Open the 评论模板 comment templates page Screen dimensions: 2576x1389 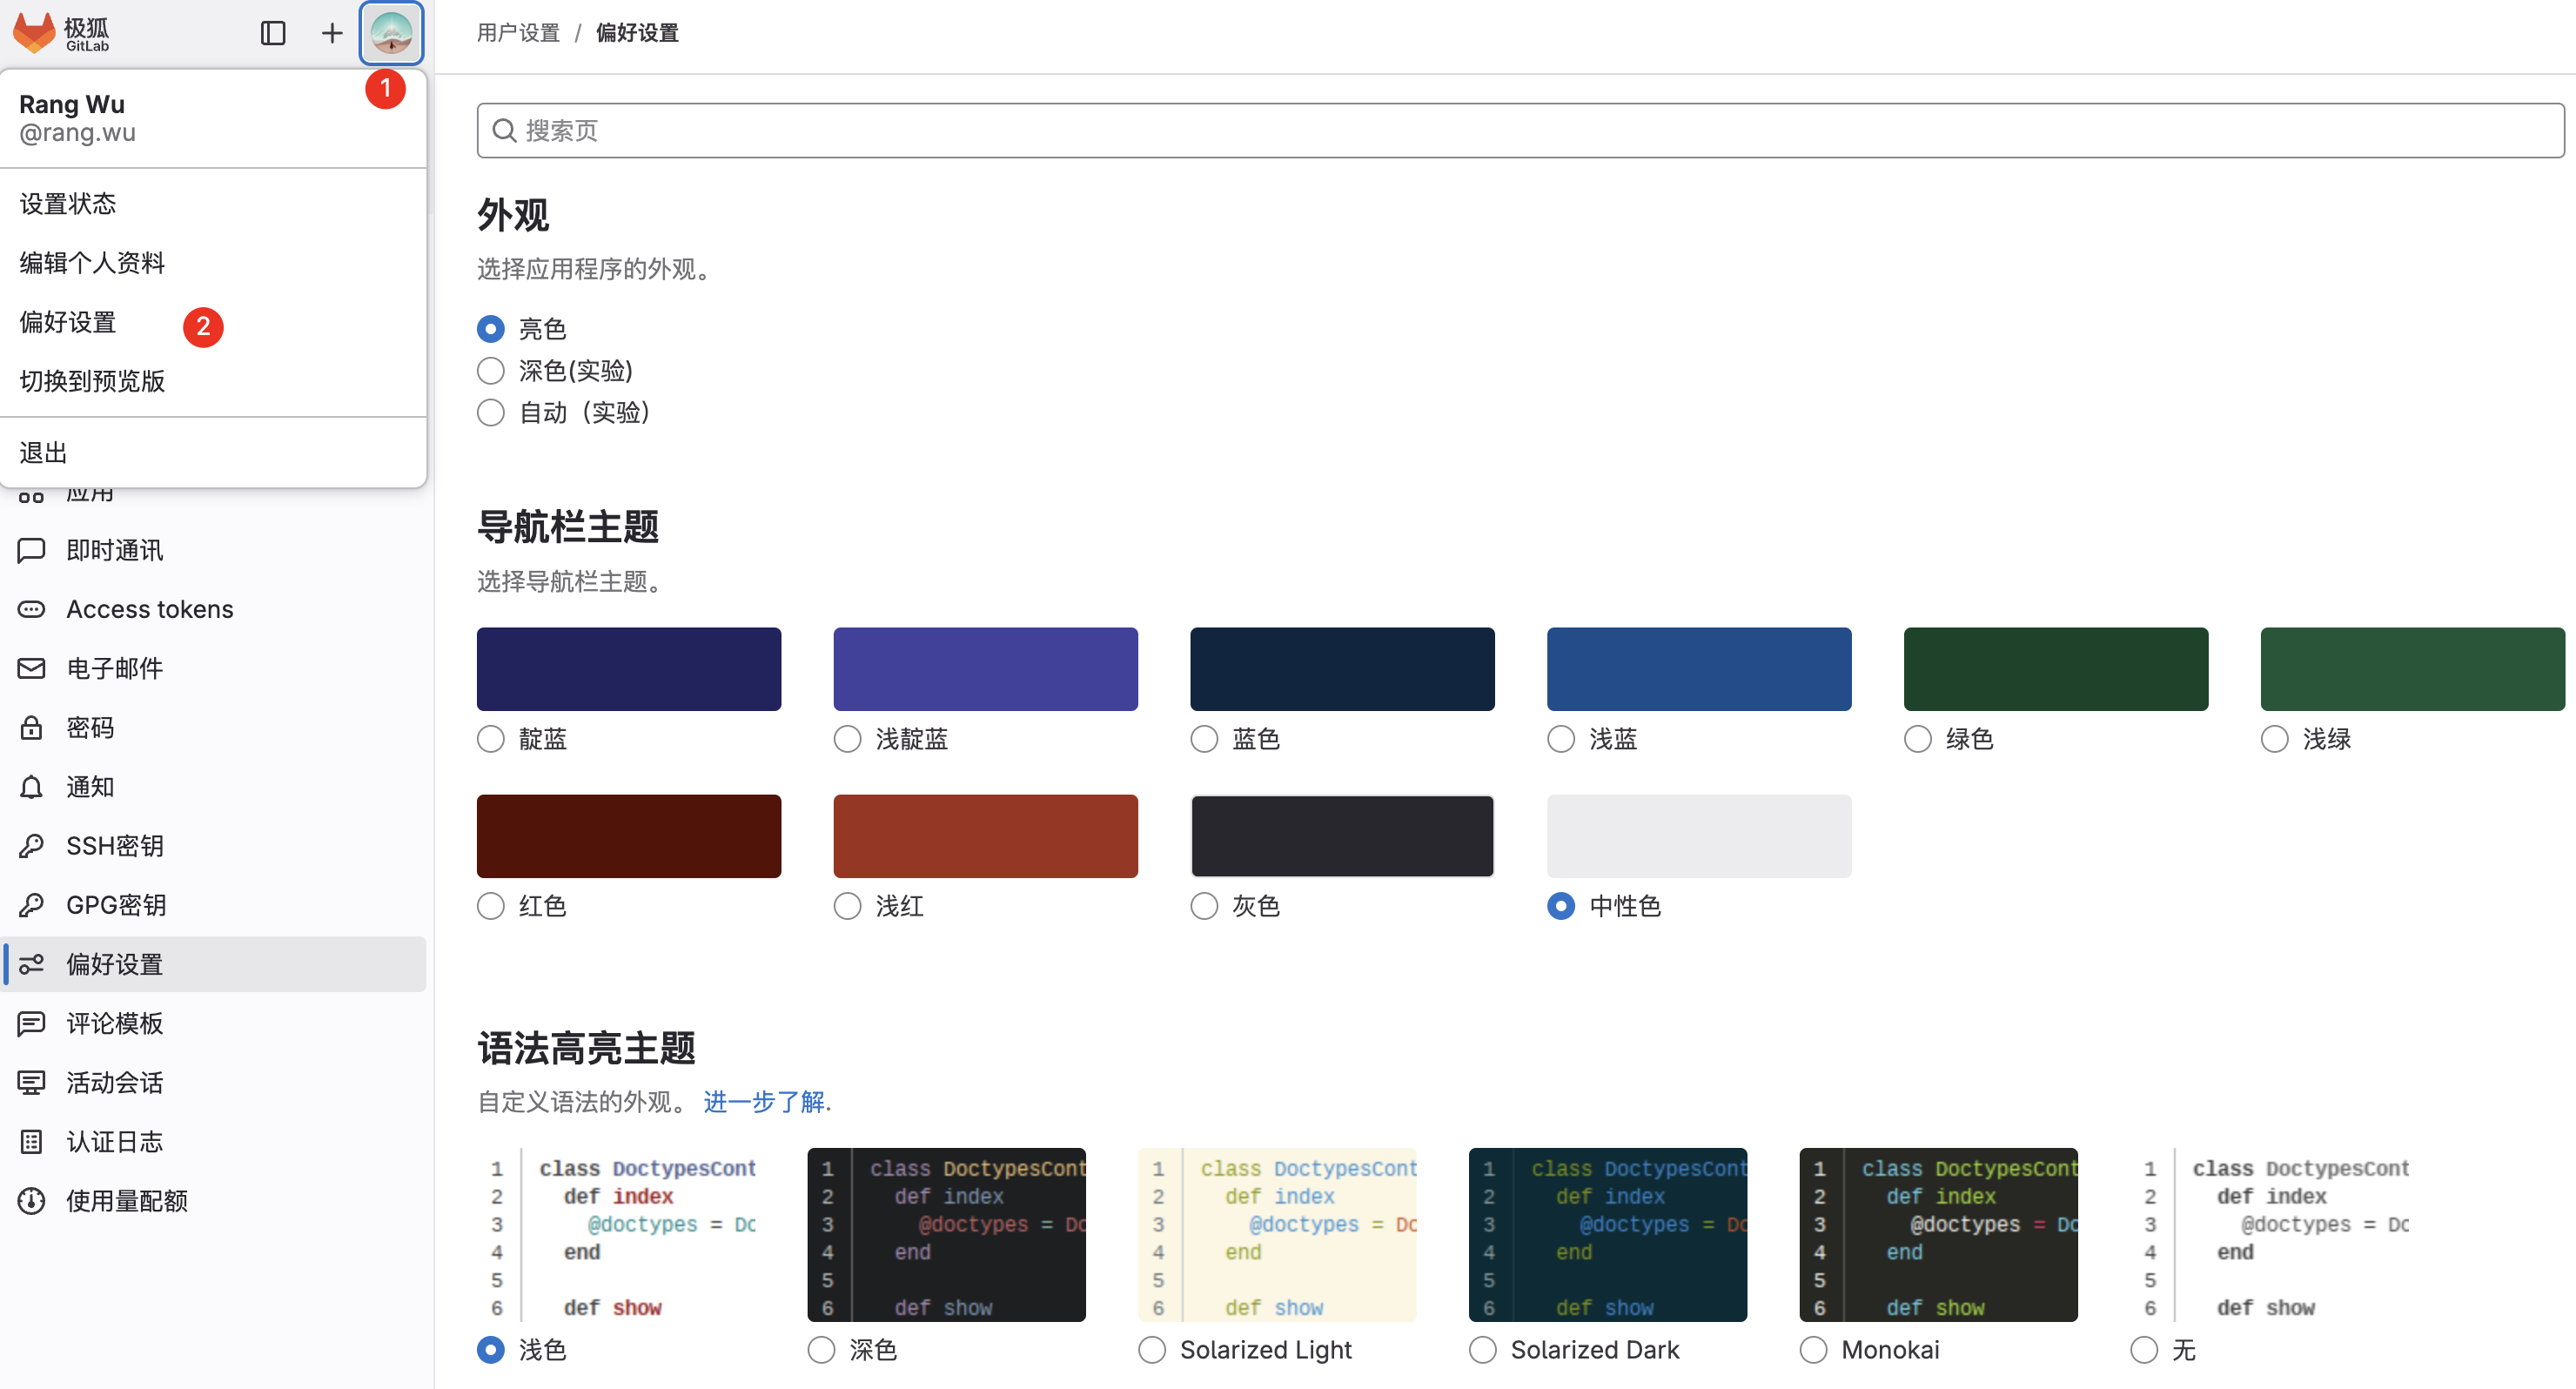tap(115, 1023)
